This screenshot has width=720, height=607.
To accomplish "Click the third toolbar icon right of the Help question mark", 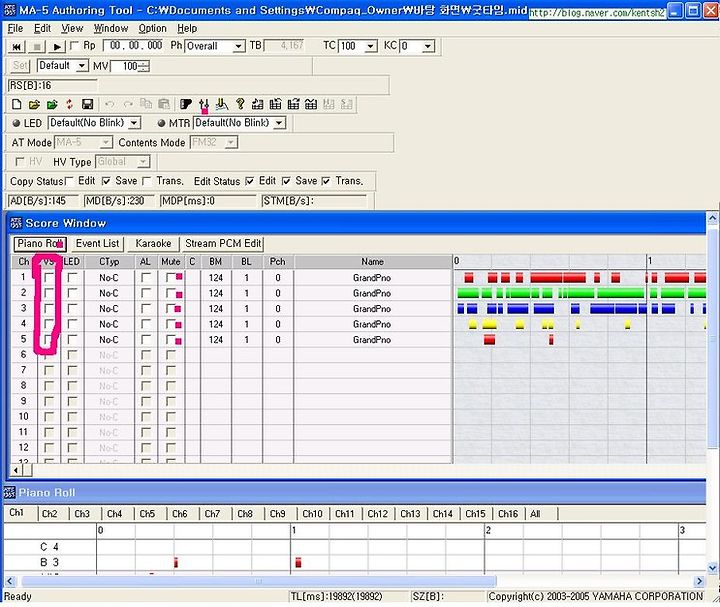I will [x=293, y=104].
